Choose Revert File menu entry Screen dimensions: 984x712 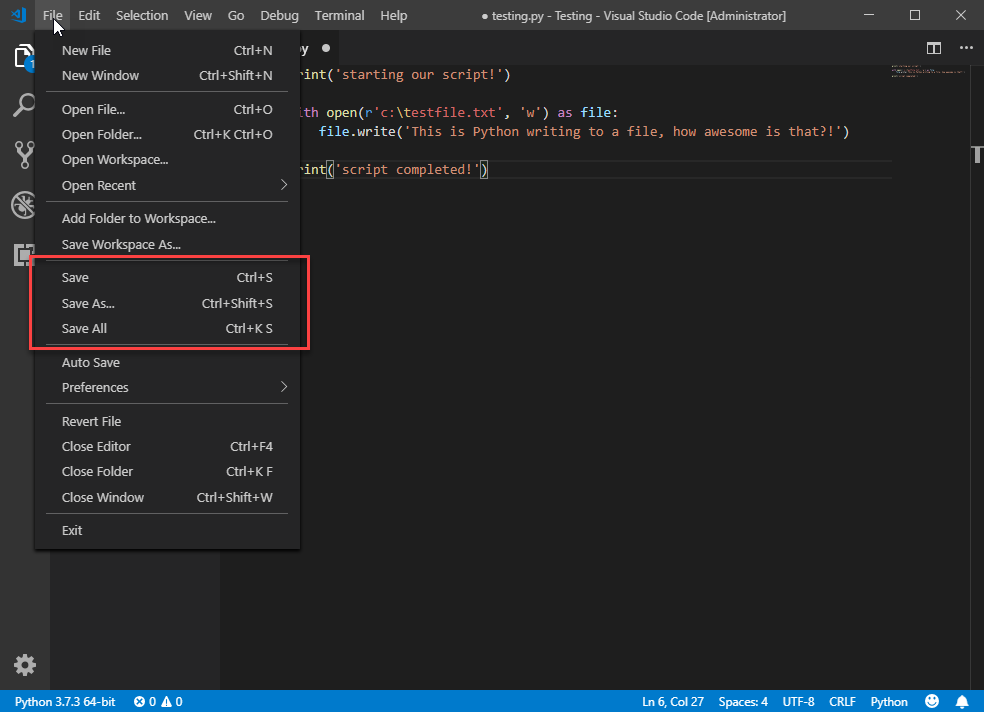(167, 422)
